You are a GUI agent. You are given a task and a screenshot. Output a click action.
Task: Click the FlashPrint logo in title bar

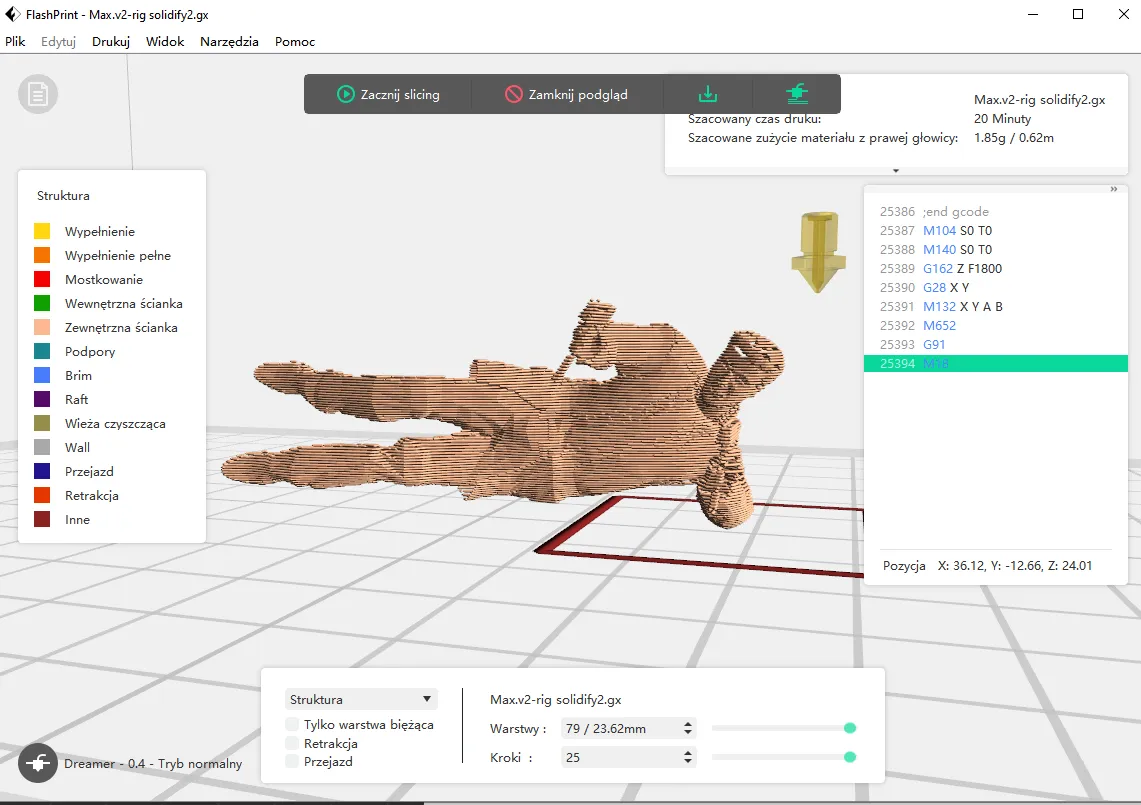12,15
